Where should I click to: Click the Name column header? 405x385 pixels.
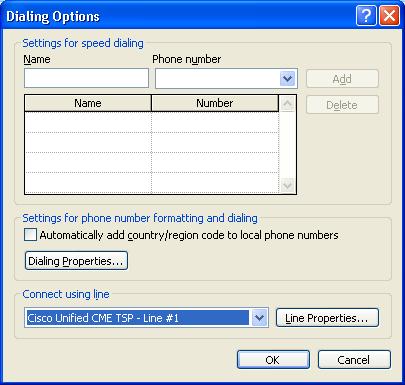88,103
